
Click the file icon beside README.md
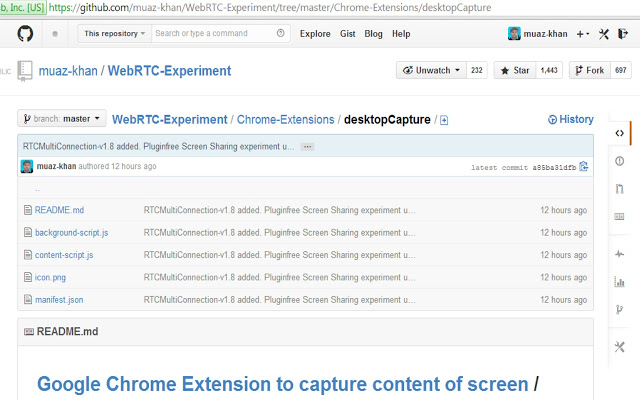28,210
